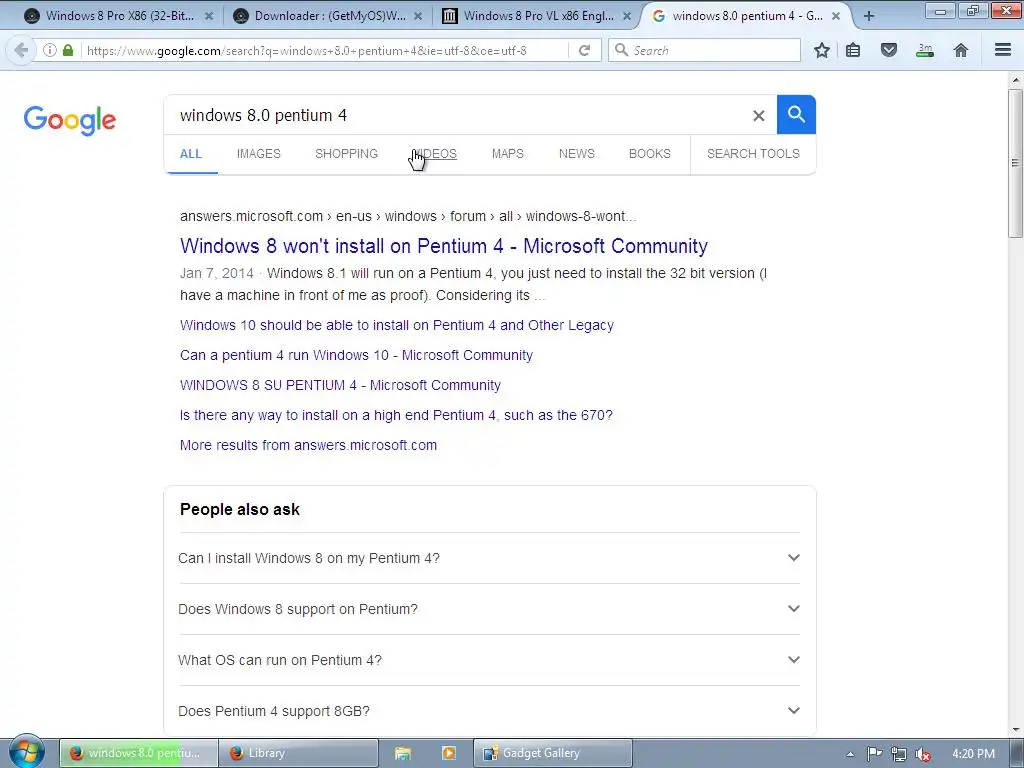
Task: Clear Google search query with X
Action: [x=758, y=116]
